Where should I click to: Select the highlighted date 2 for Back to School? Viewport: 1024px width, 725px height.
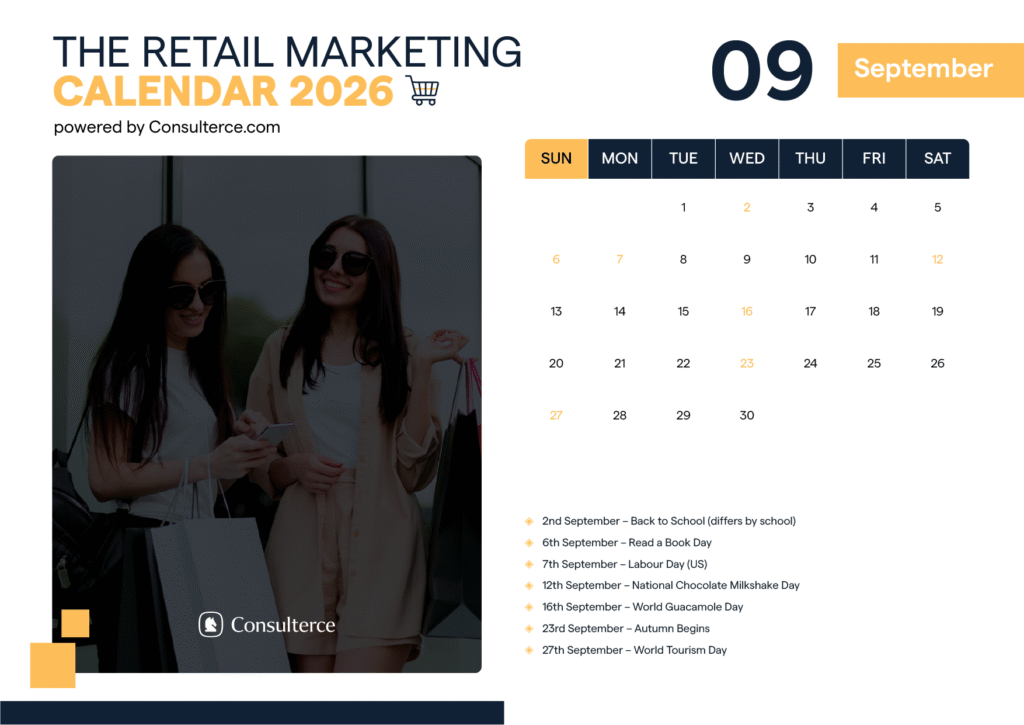[746, 207]
